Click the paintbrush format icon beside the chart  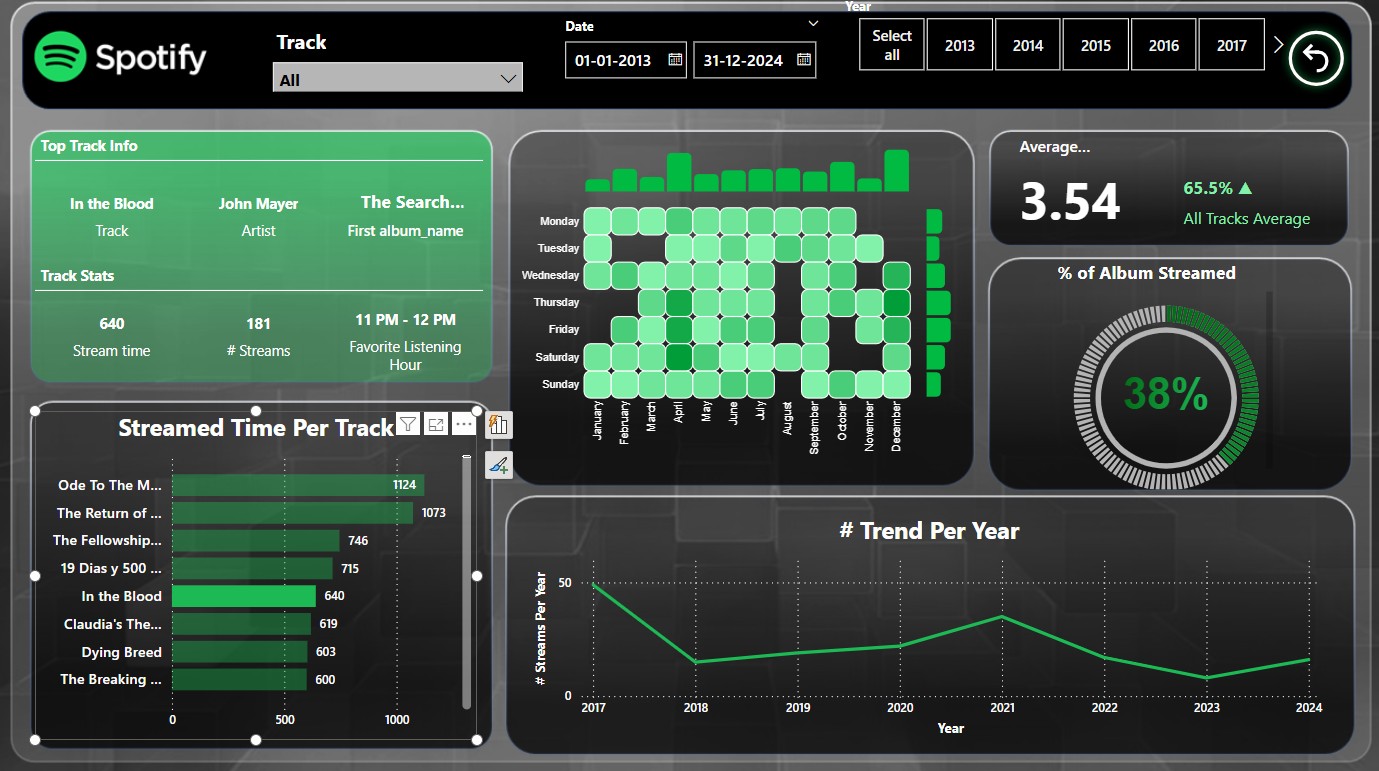pyautogui.click(x=498, y=464)
